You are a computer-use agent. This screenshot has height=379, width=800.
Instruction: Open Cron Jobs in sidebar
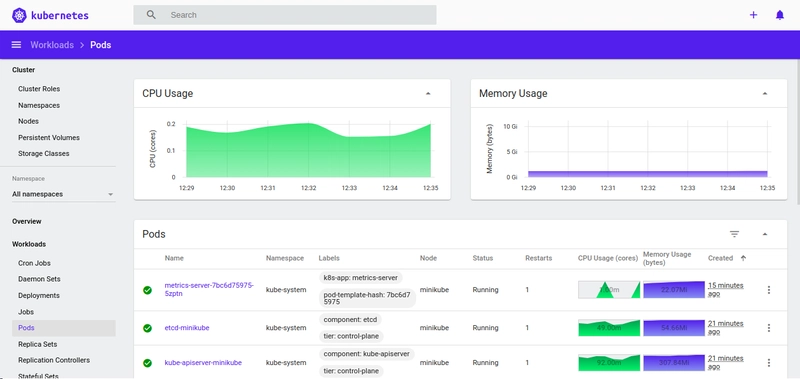(34, 263)
